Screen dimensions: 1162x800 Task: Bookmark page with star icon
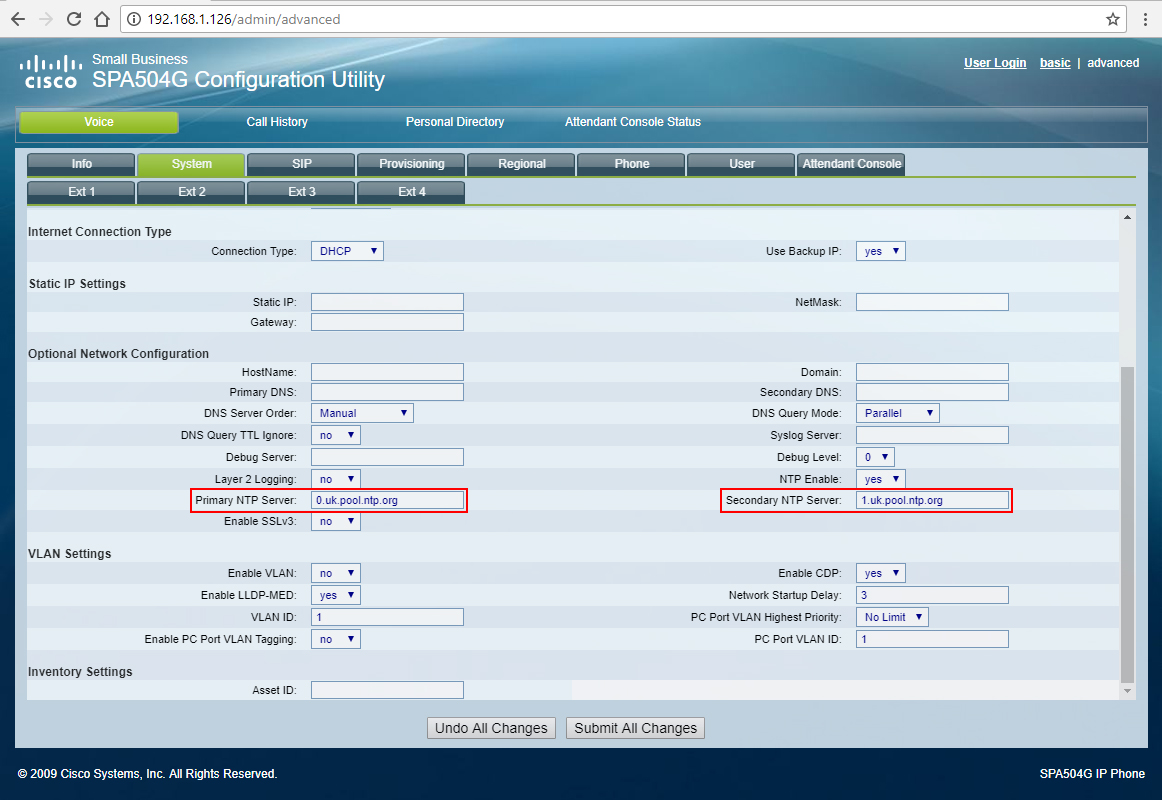click(1112, 19)
